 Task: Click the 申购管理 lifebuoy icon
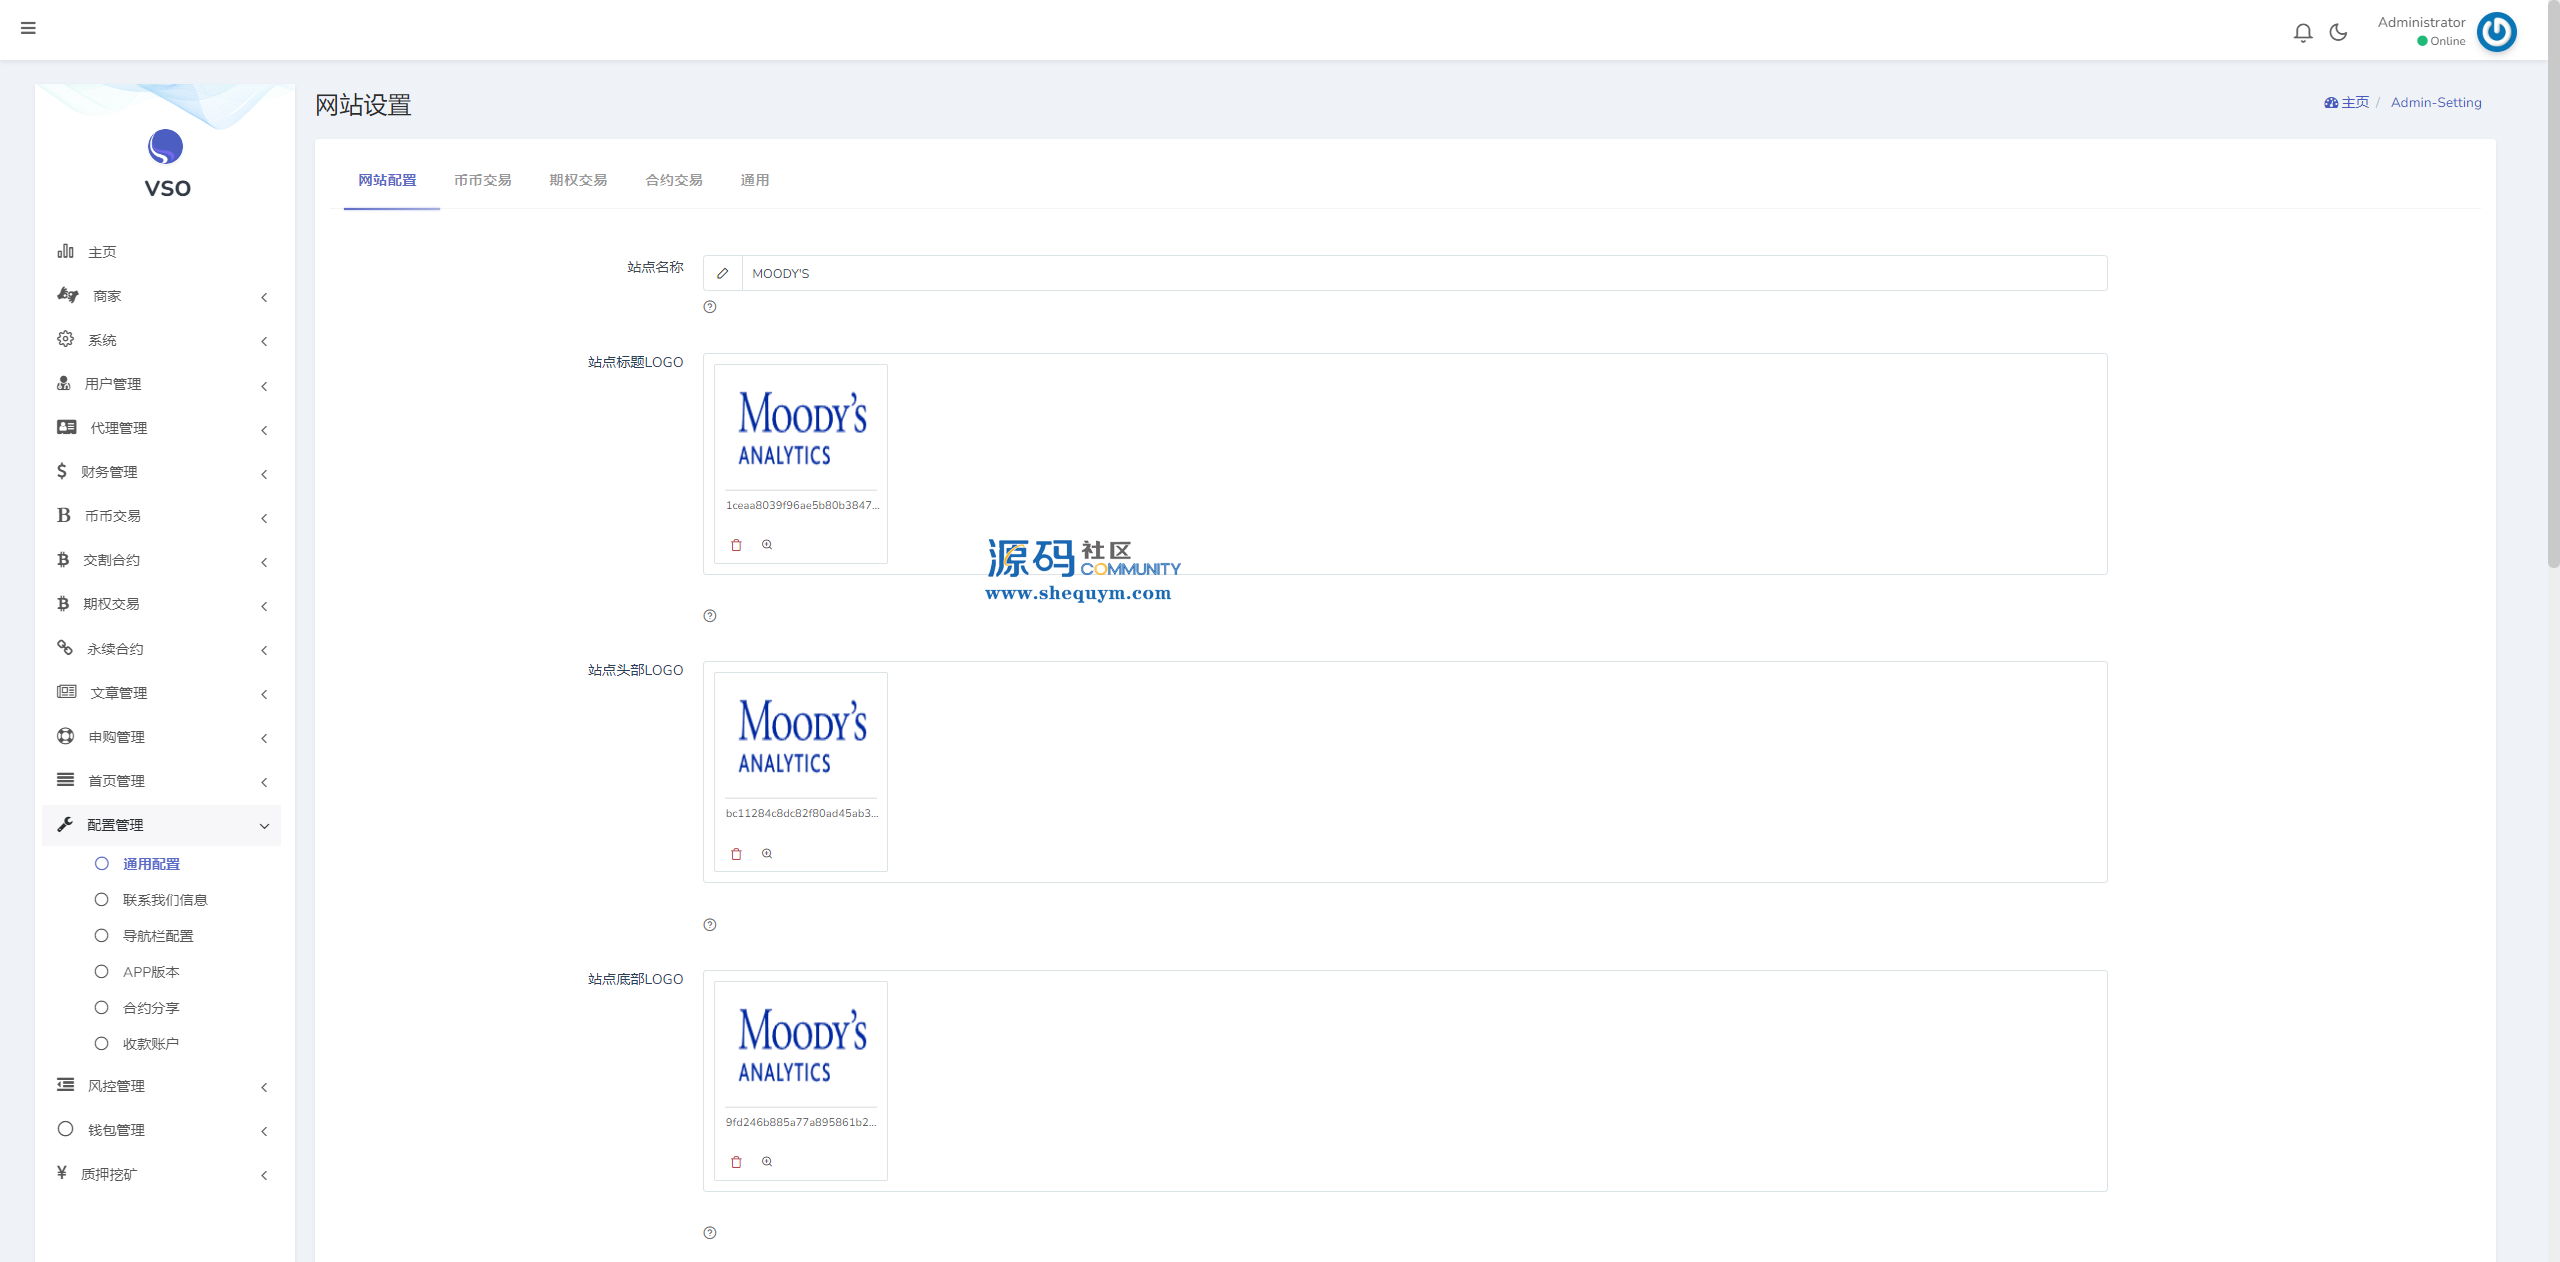click(66, 736)
